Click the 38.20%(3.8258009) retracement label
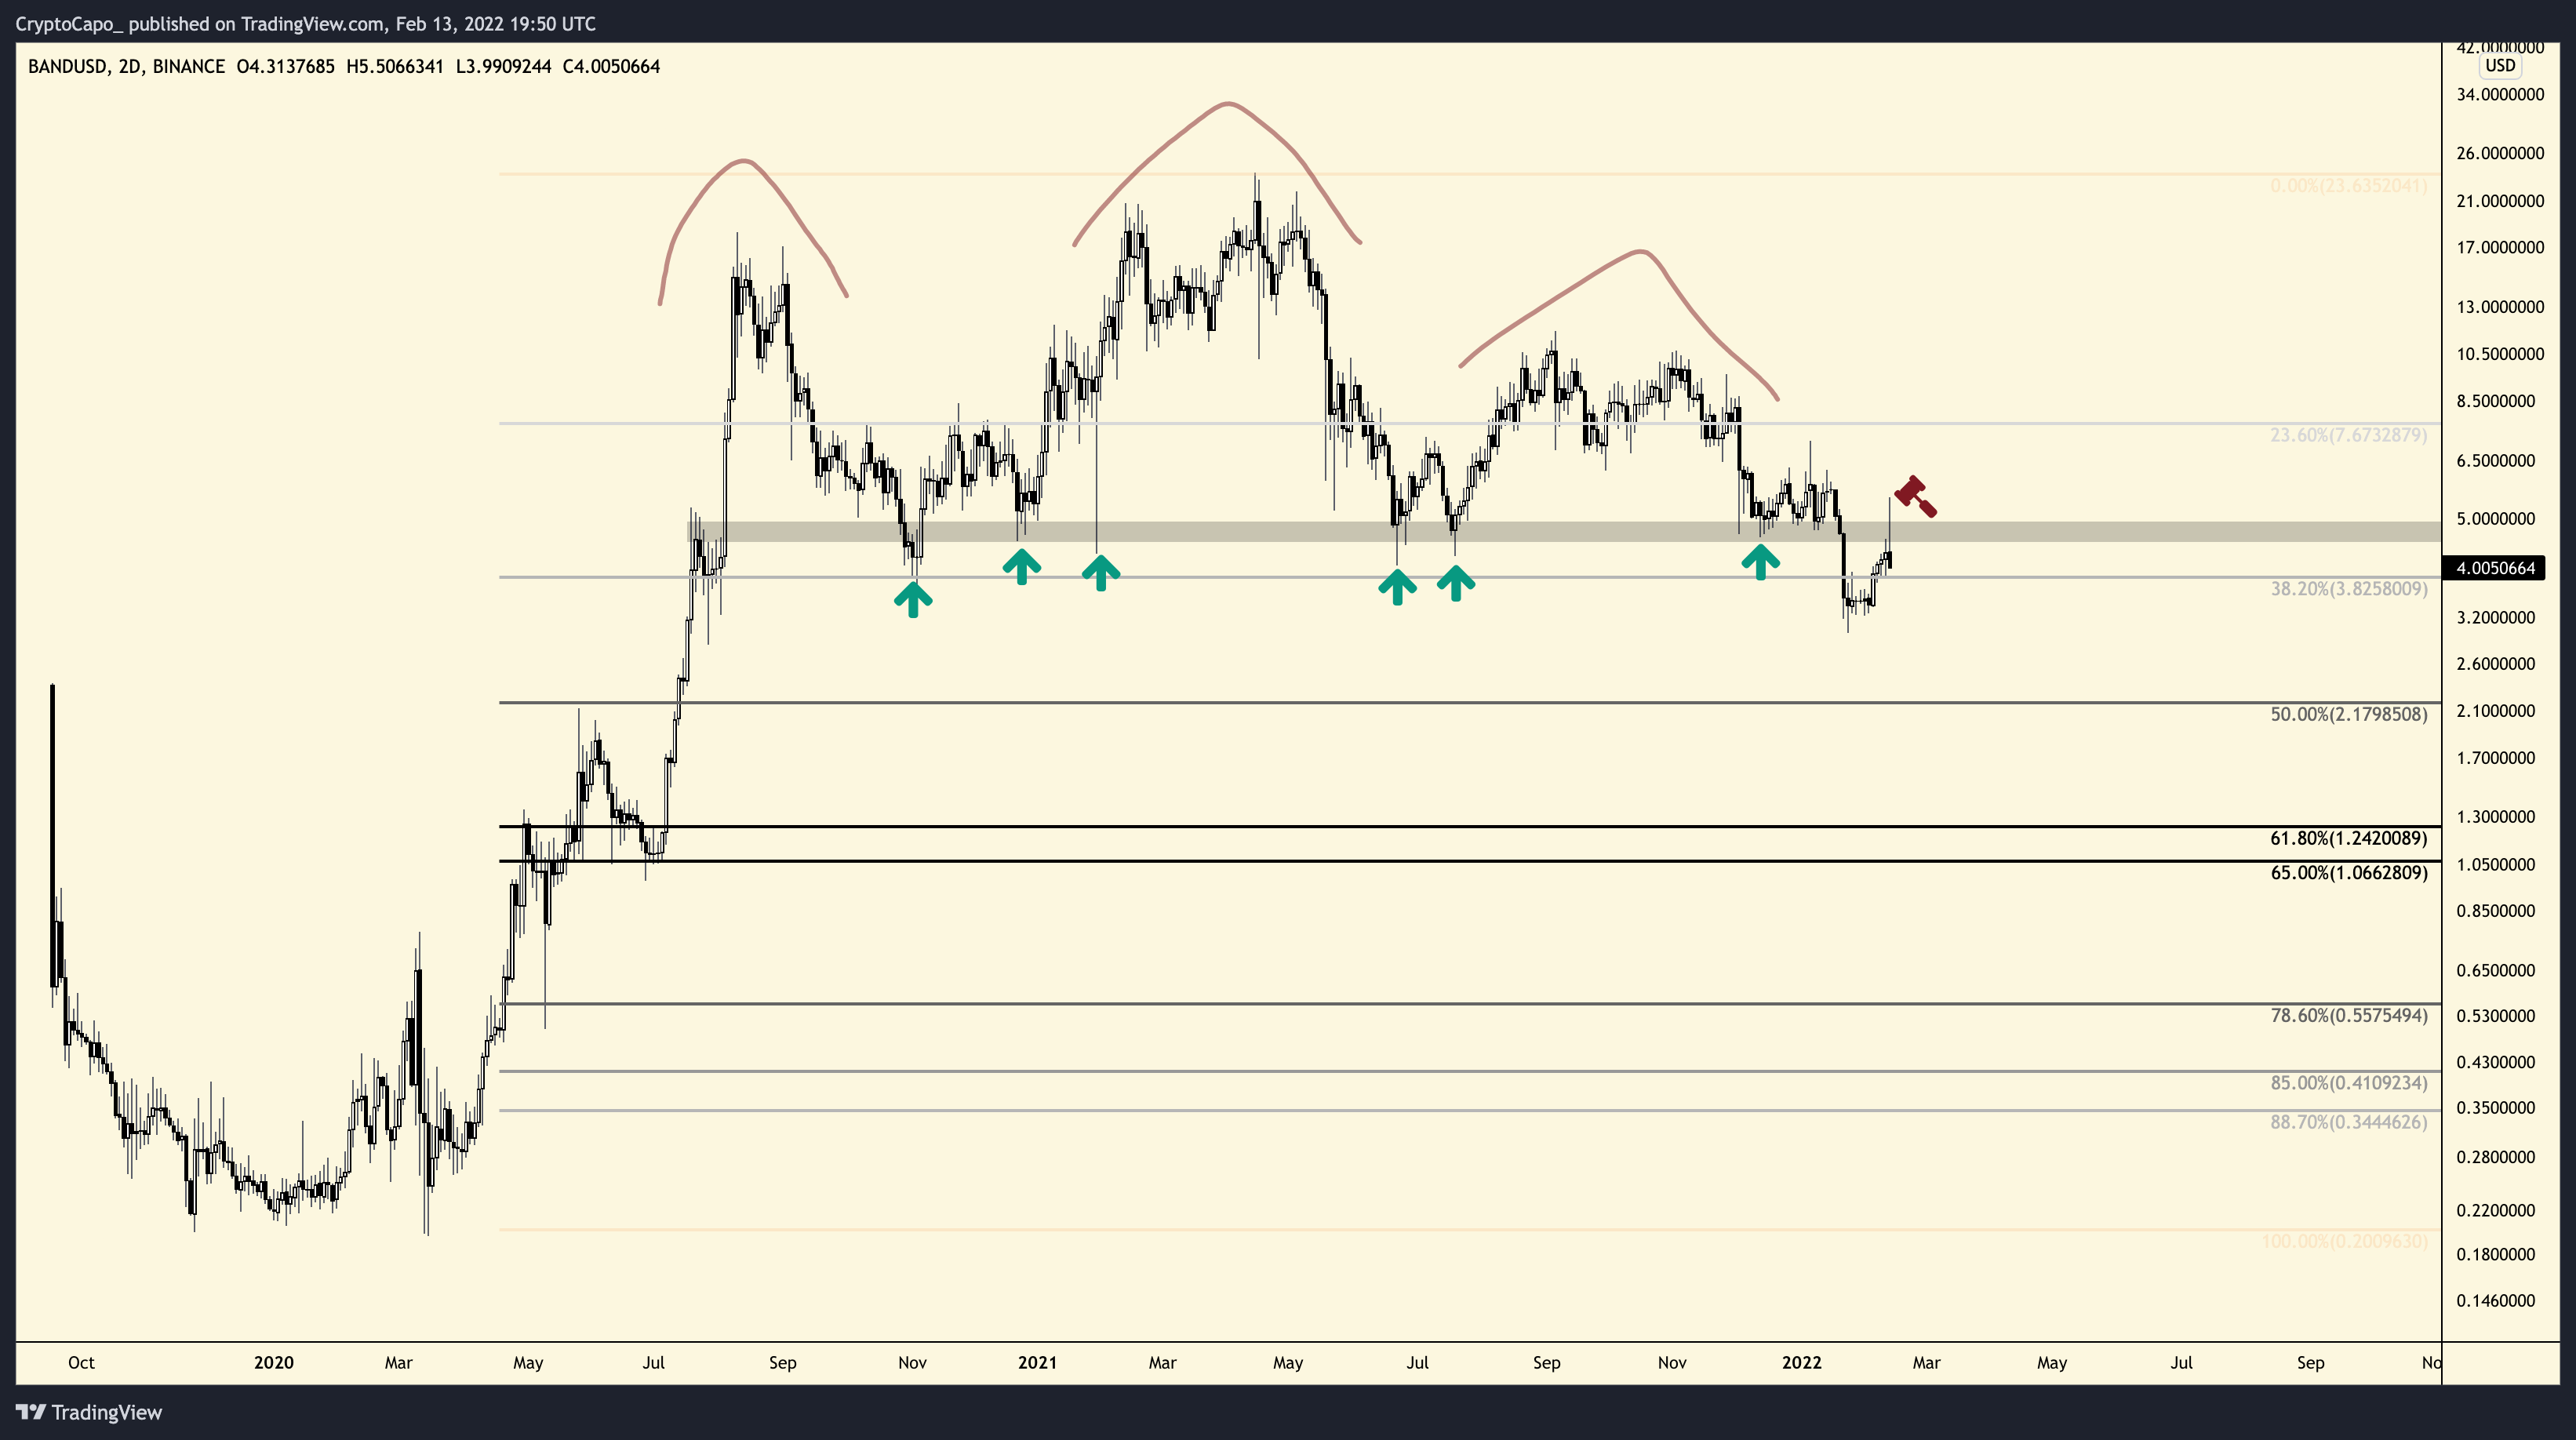The width and height of the screenshot is (2576, 1440). tap(2348, 589)
